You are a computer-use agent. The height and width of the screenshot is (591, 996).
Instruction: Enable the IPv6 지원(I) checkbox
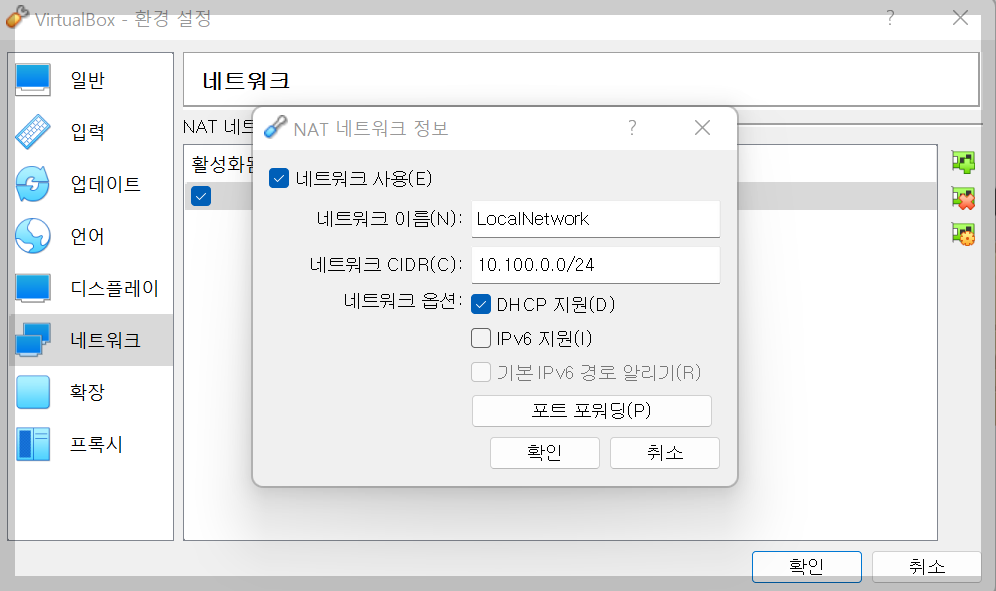pyautogui.click(x=481, y=338)
